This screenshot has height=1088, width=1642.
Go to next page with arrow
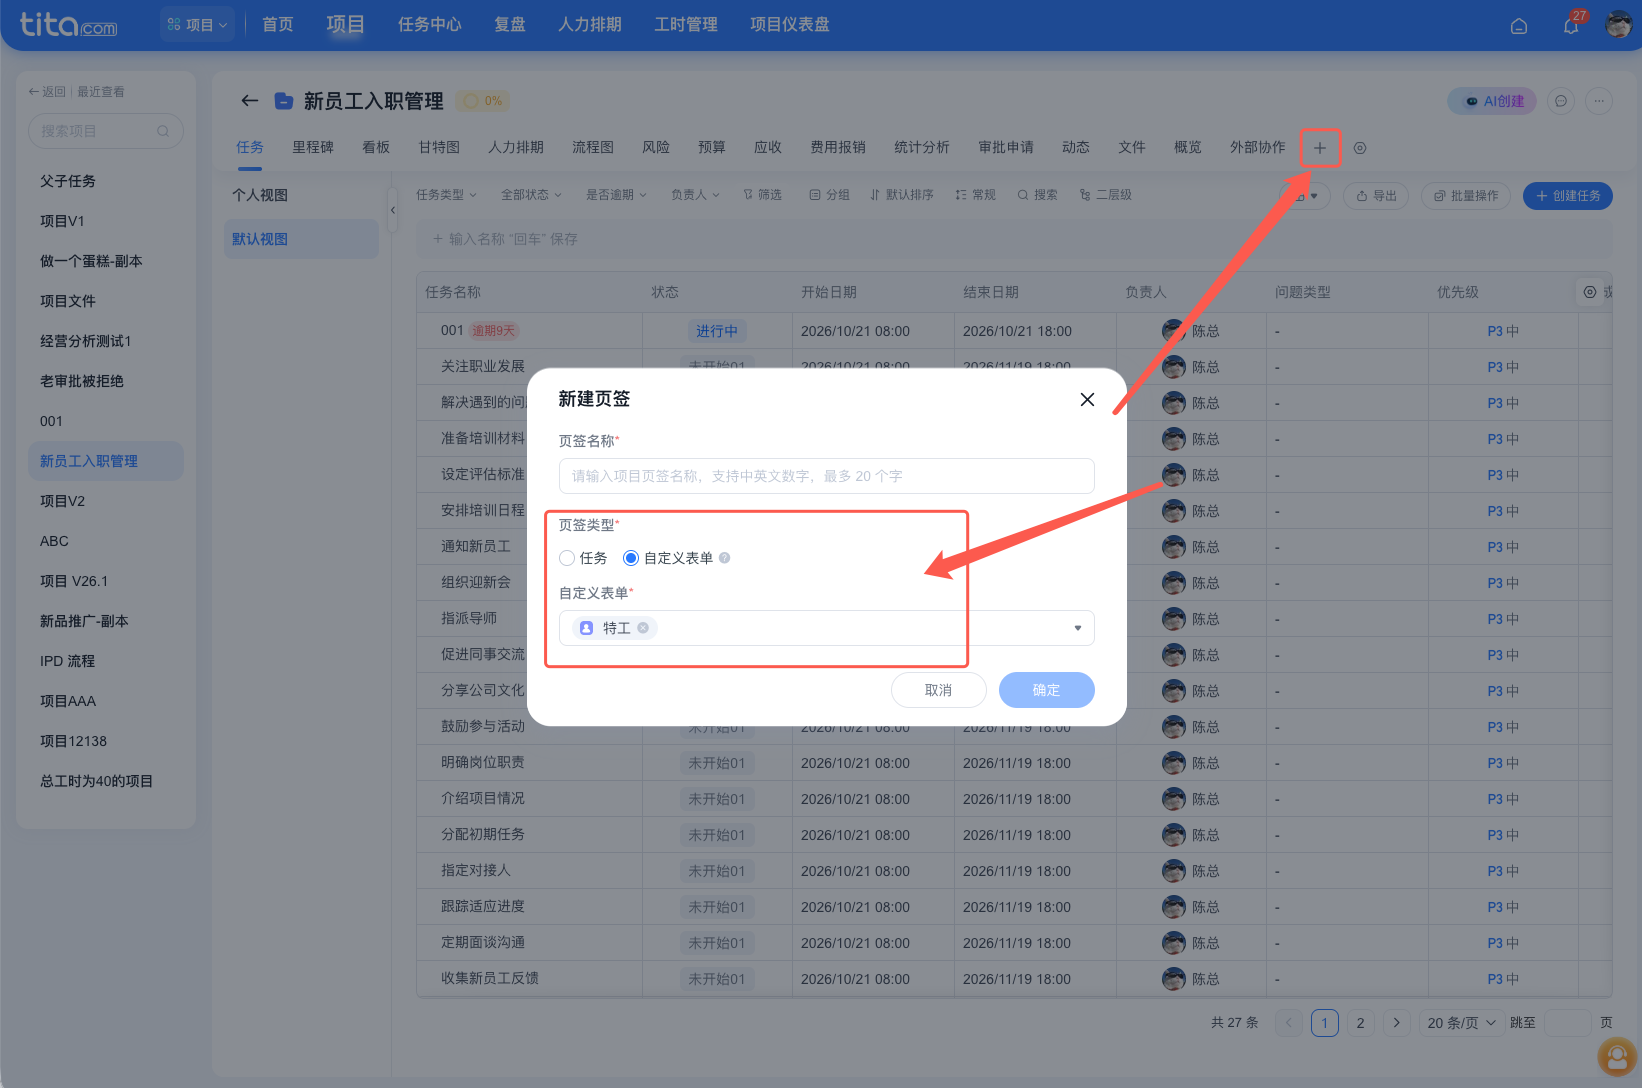click(x=1397, y=1023)
